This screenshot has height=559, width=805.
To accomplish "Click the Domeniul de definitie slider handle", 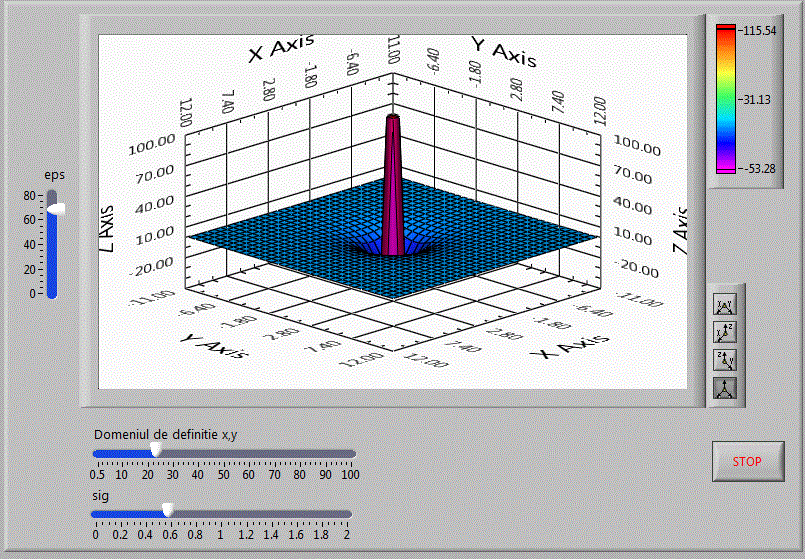I will click(156, 452).
